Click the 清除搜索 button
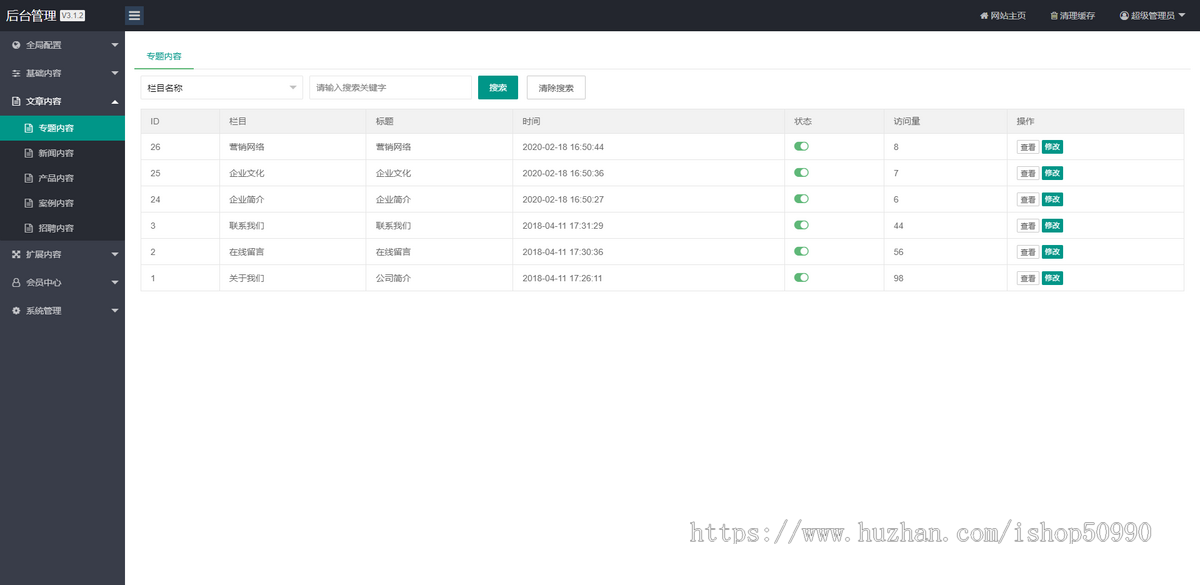Viewport: 1200px width, 585px height. 556,88
